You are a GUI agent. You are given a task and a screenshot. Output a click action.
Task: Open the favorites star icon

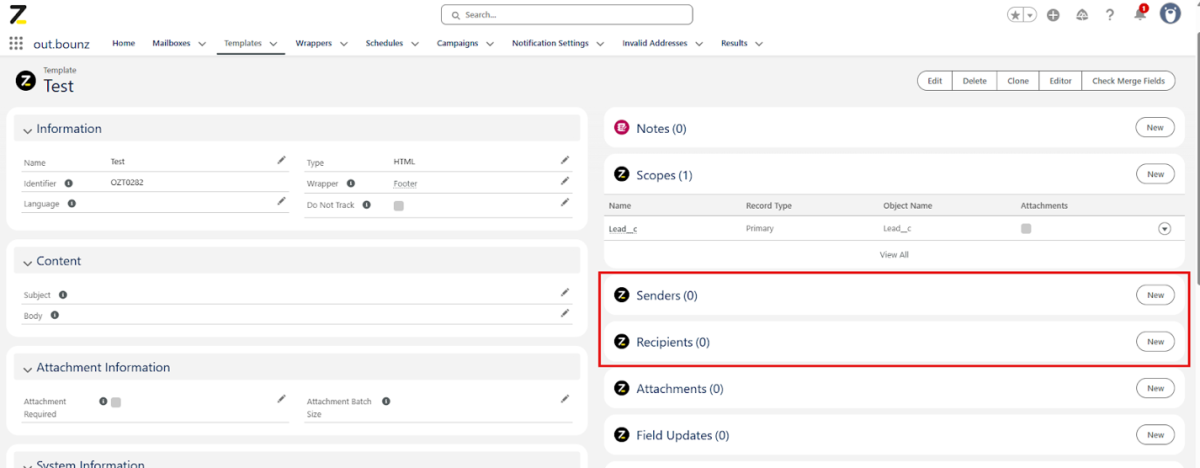[1015, 15]
